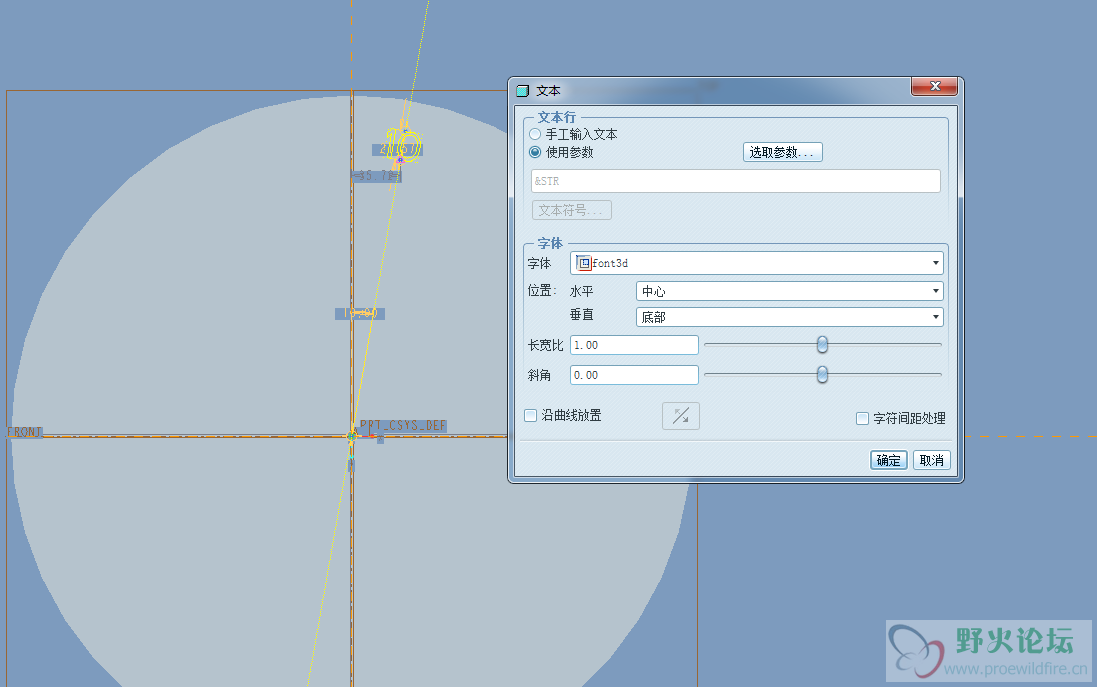Select the PRT_CSYS_DEF coordinate system label
The width and height of the screenshot is (1097, 687).
tap(402, 425)
